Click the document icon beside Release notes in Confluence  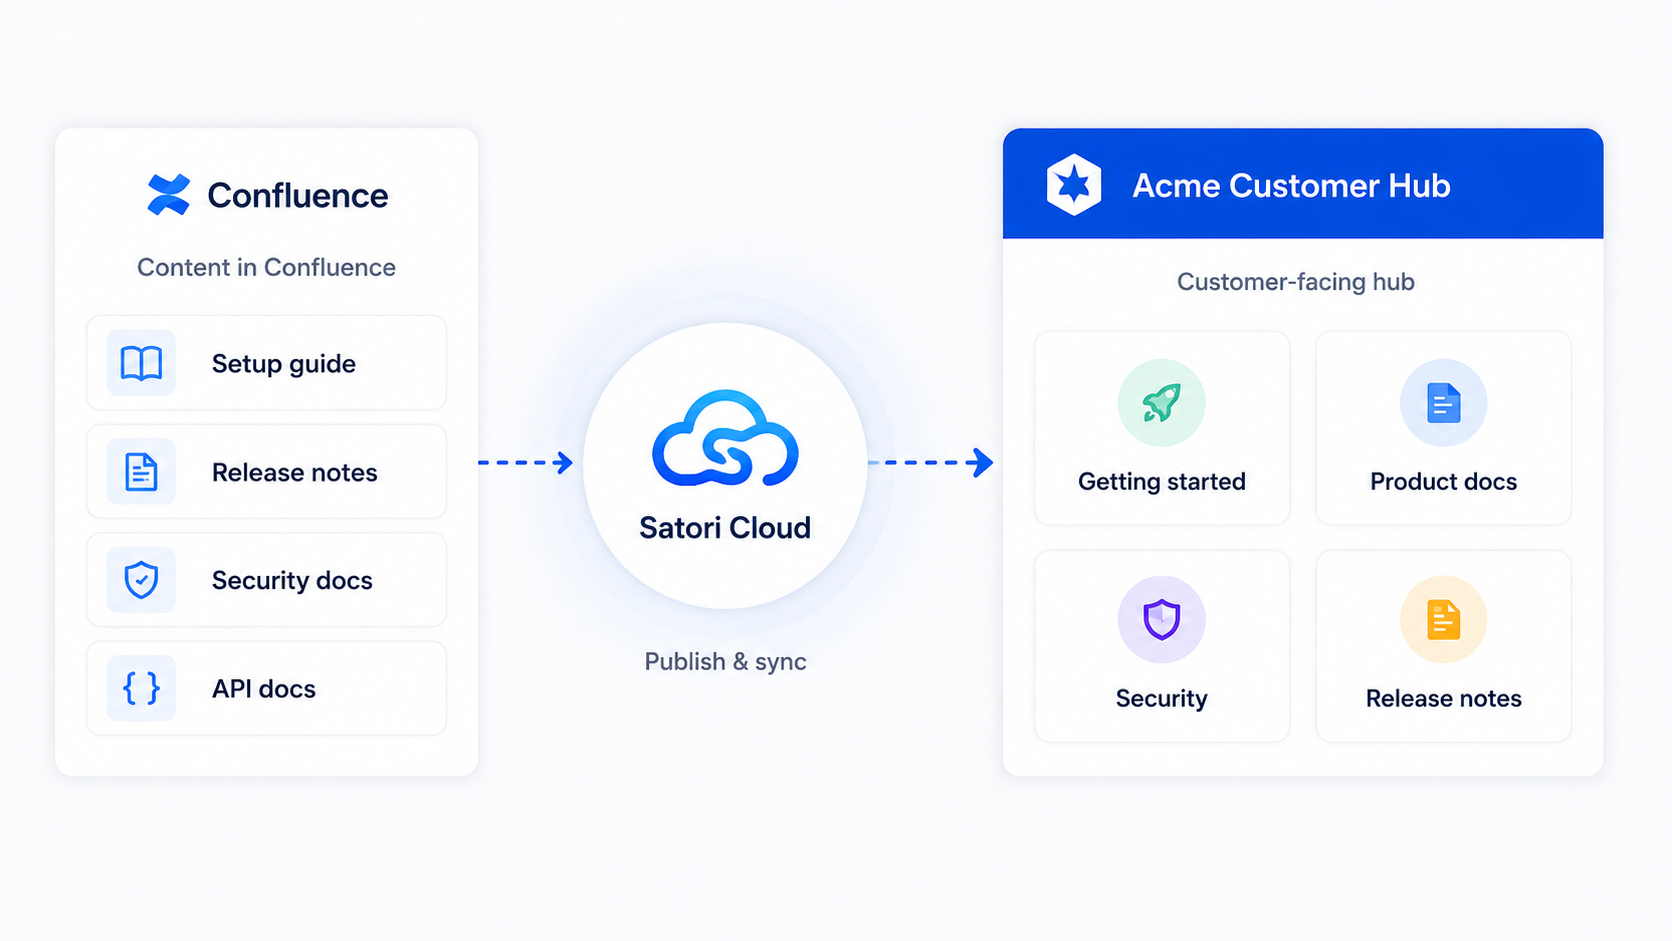(x=141, y=472)
